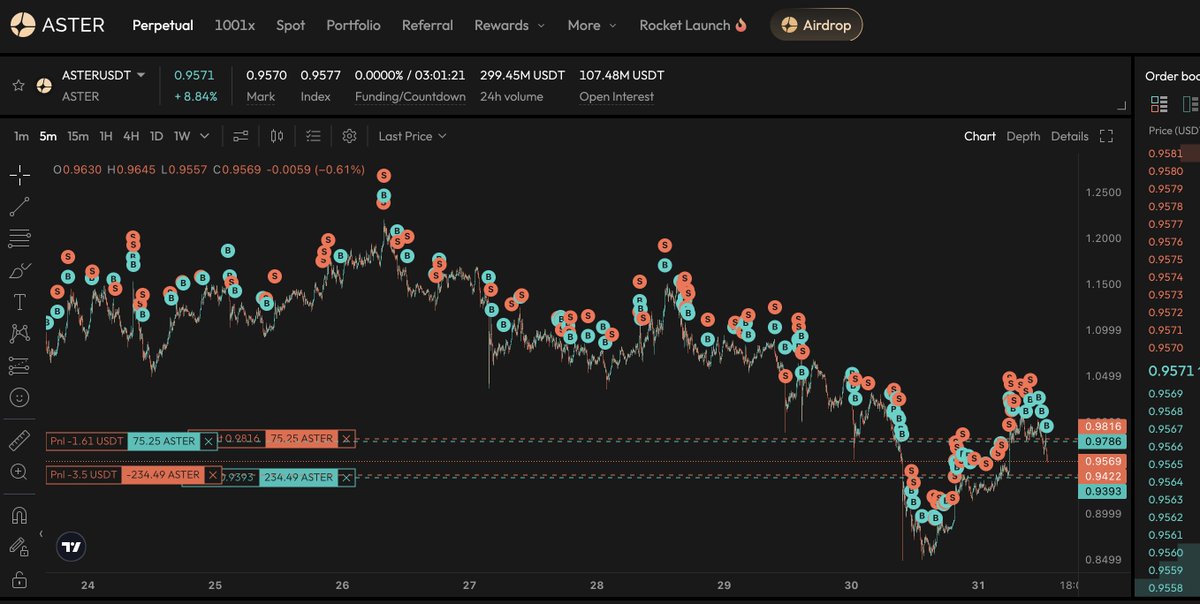Select the text annotation tool
Image resolution: width=1200 pixels, height=604 pixels.
click(x=20, y=301)
